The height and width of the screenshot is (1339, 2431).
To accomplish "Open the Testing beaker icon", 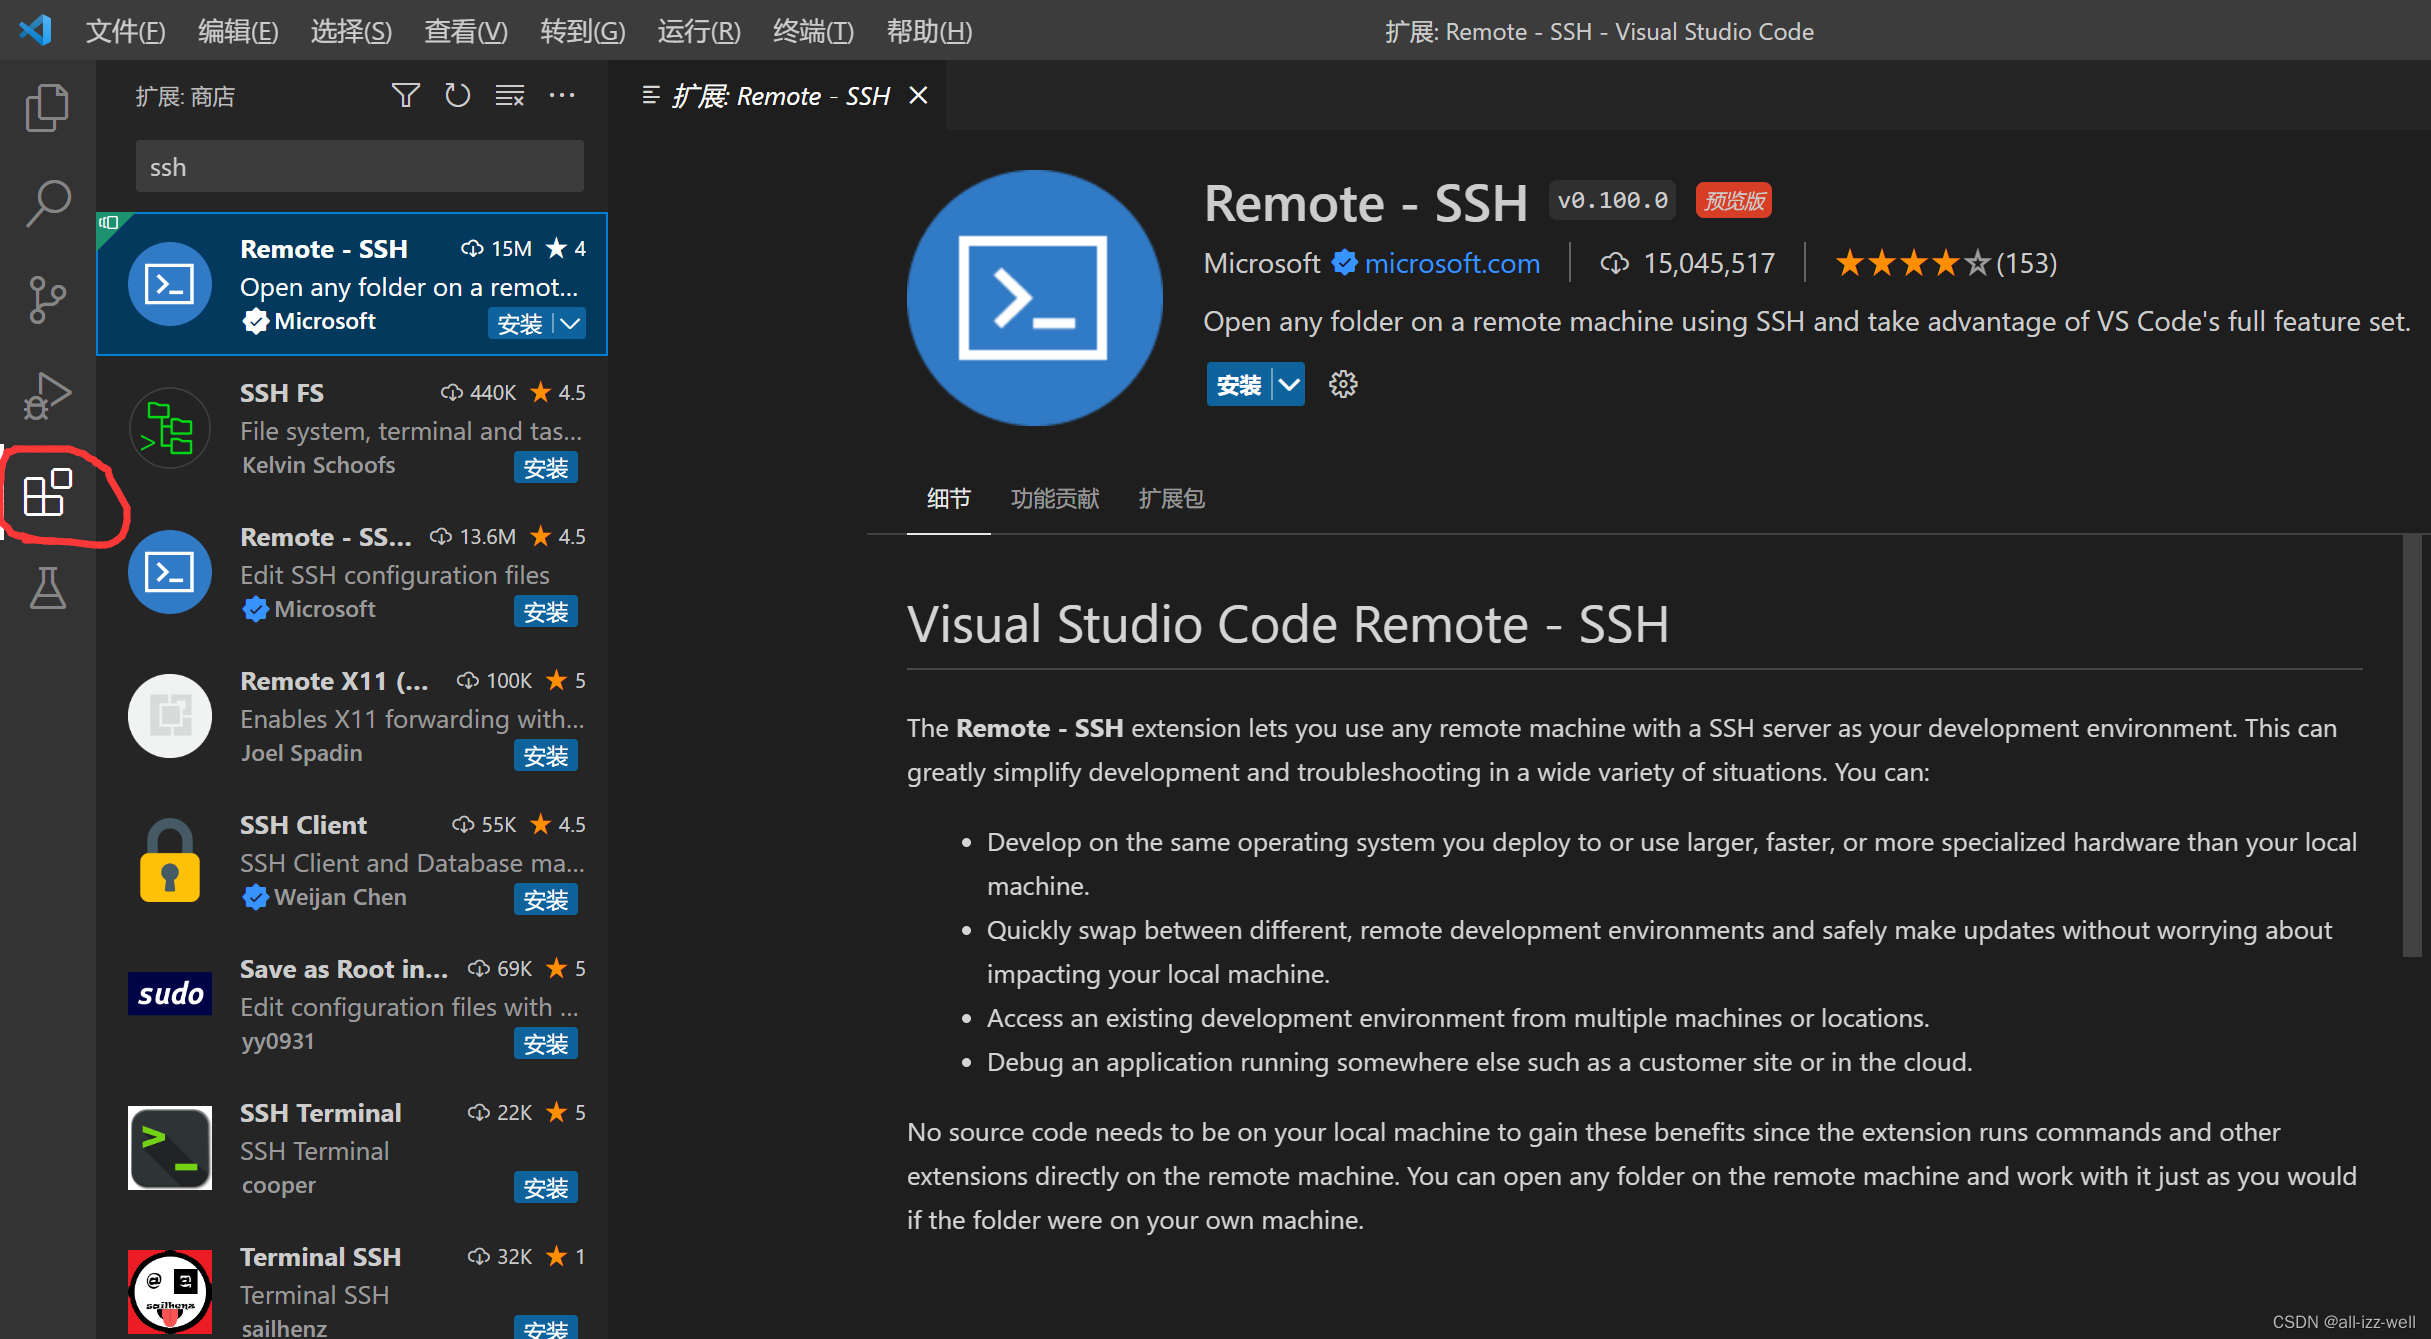I will pyautogui.click(x=47, y=588).
